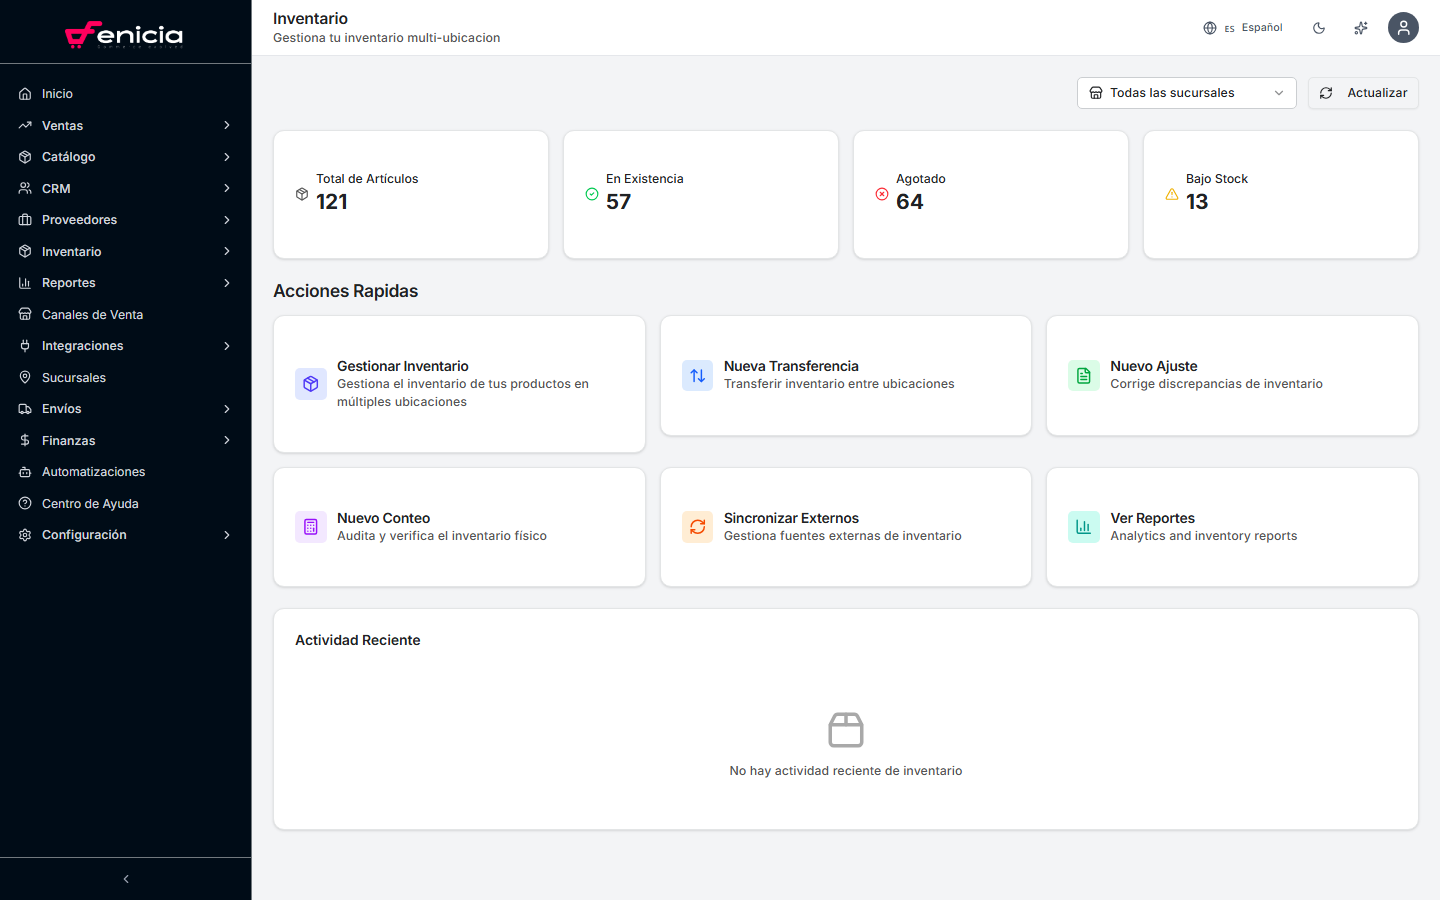Click the Sincronizar Externos sync icon
The height and width of the screenshot is (900, 1440).
(x=698, y=527)
